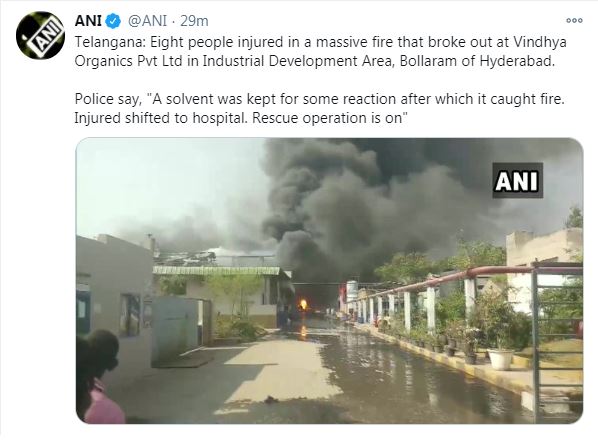The width and height of the screenshot is (598, 441).
Task: Visit the @ANI handle link
Action: 147,21
